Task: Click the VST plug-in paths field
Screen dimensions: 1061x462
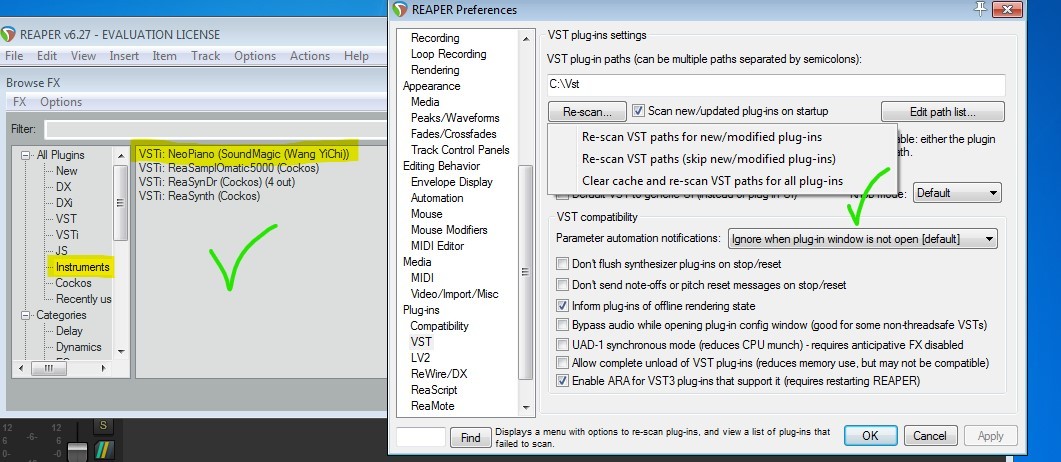Action: pos(776,85)
